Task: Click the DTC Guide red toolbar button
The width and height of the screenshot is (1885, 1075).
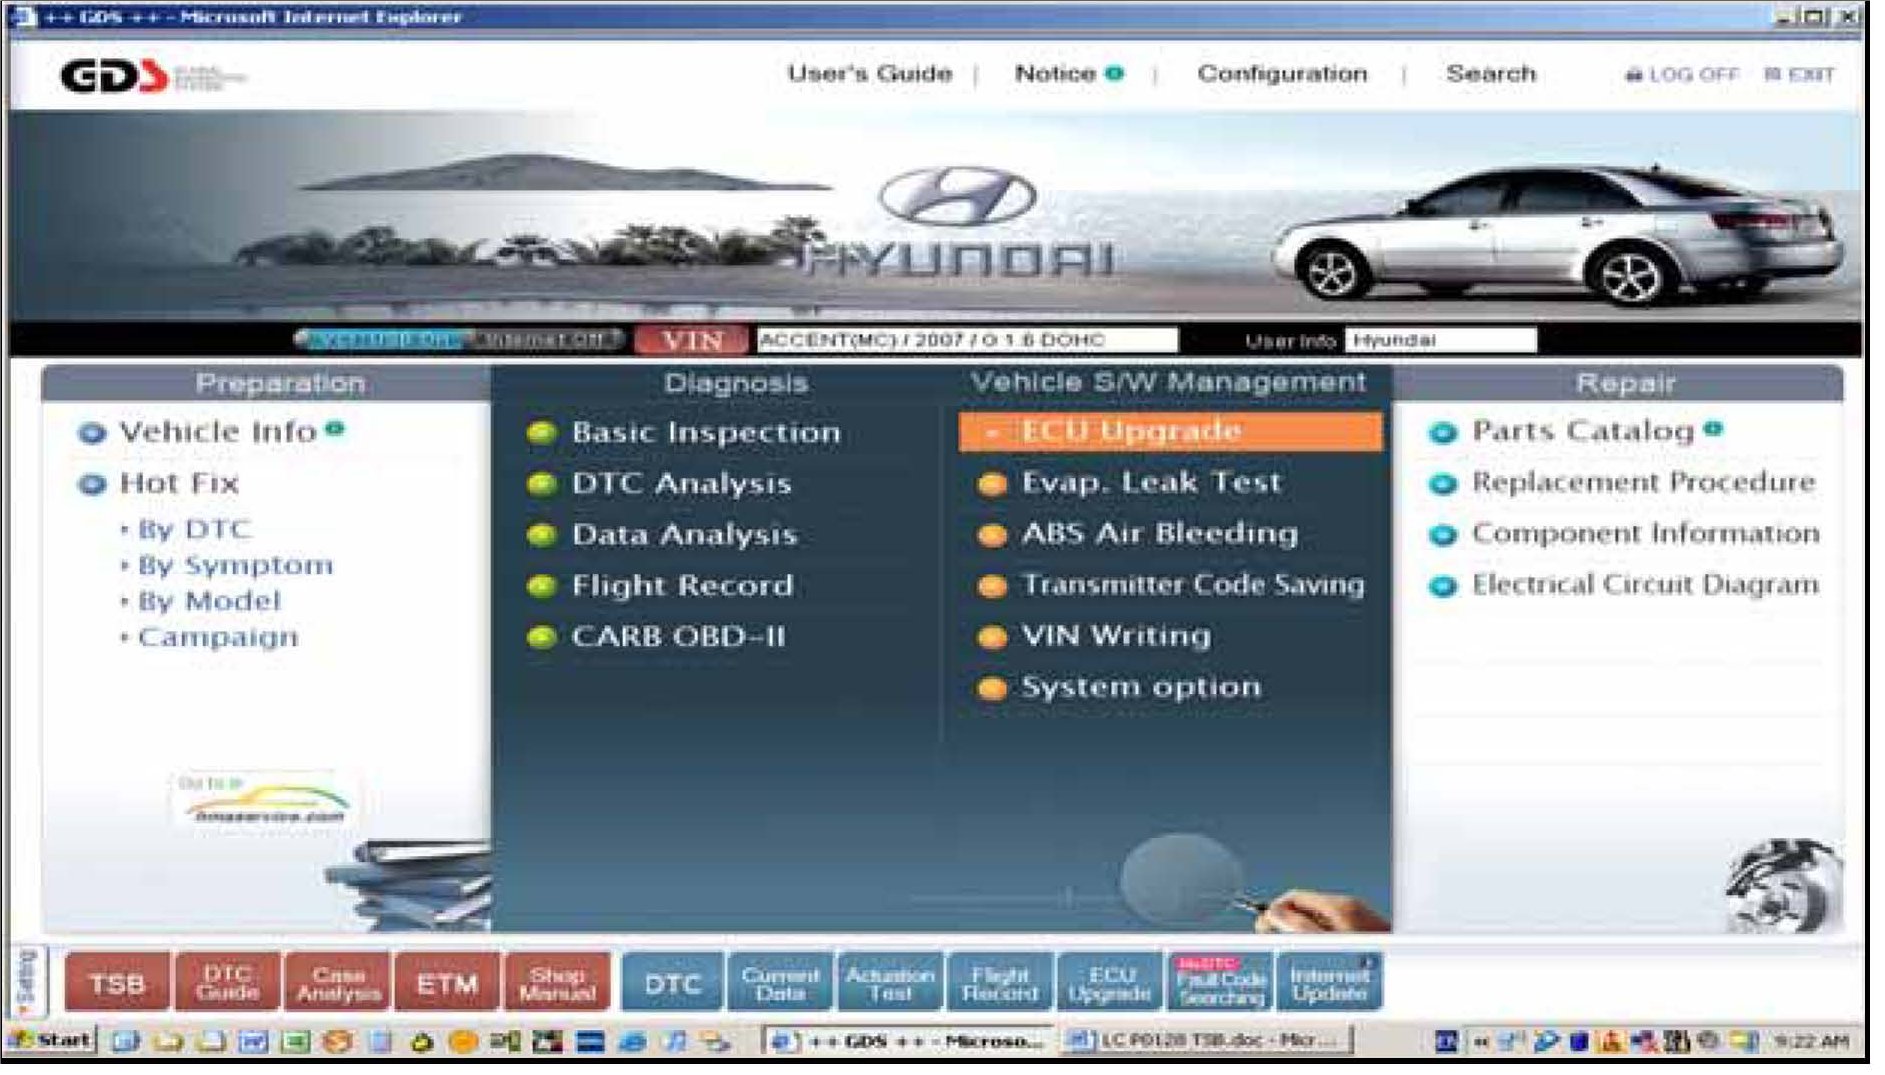Action: [x=227, y=983]
